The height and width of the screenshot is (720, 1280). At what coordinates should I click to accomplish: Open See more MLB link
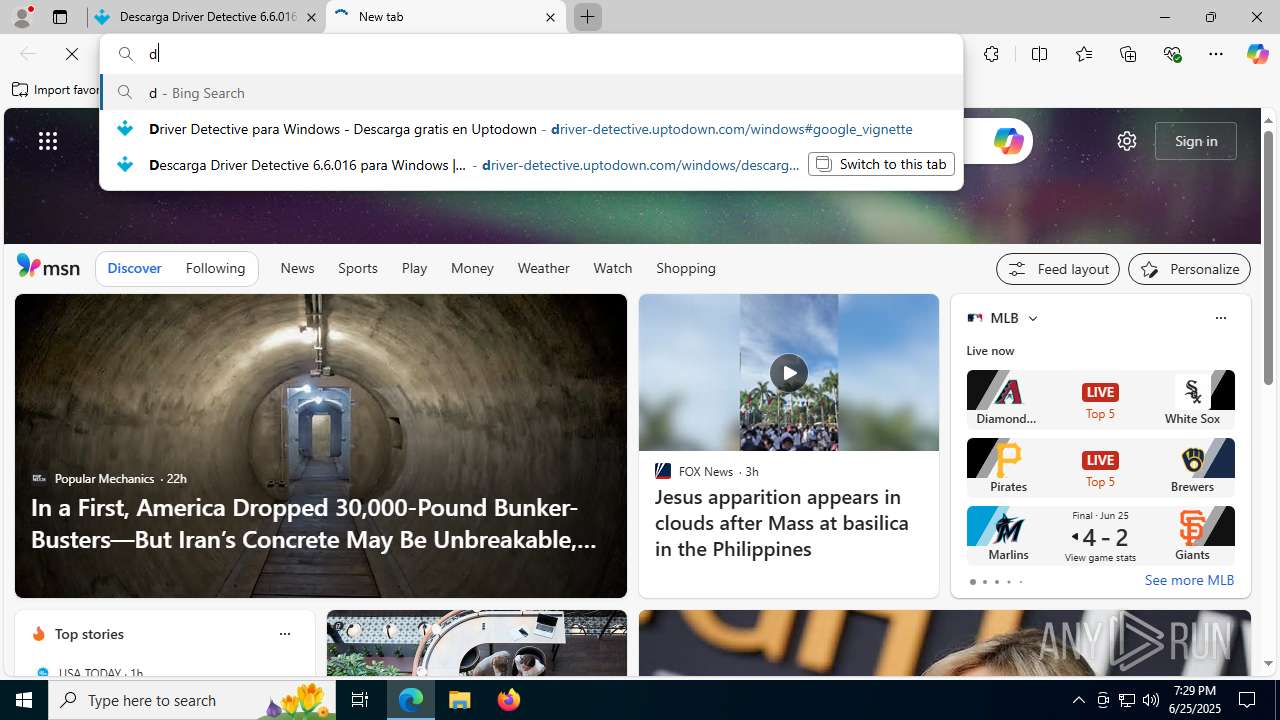click(1189, 580)
